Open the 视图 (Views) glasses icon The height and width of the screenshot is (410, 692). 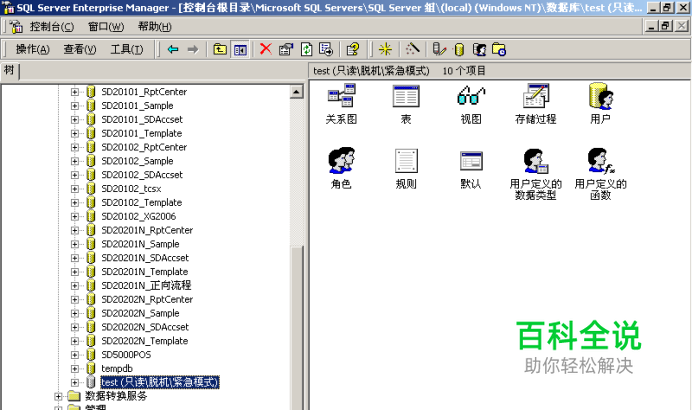[x=471, y=96]
